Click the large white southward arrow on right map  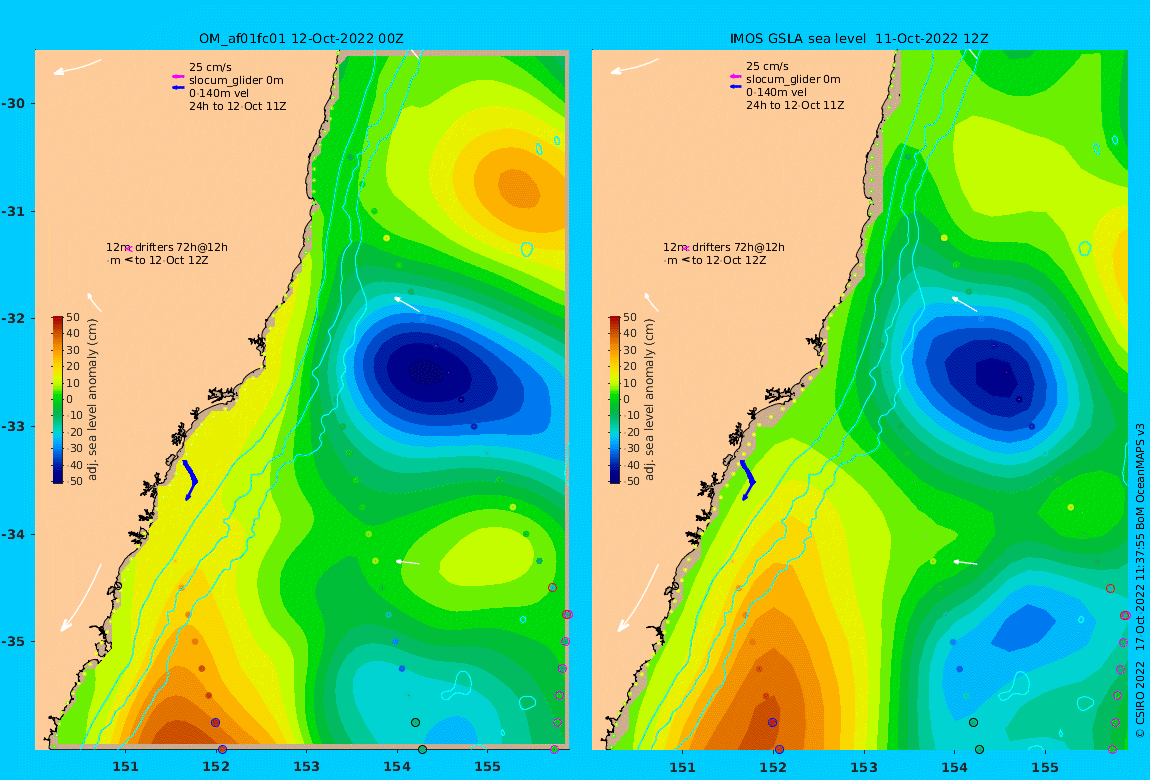click(639, 597)
